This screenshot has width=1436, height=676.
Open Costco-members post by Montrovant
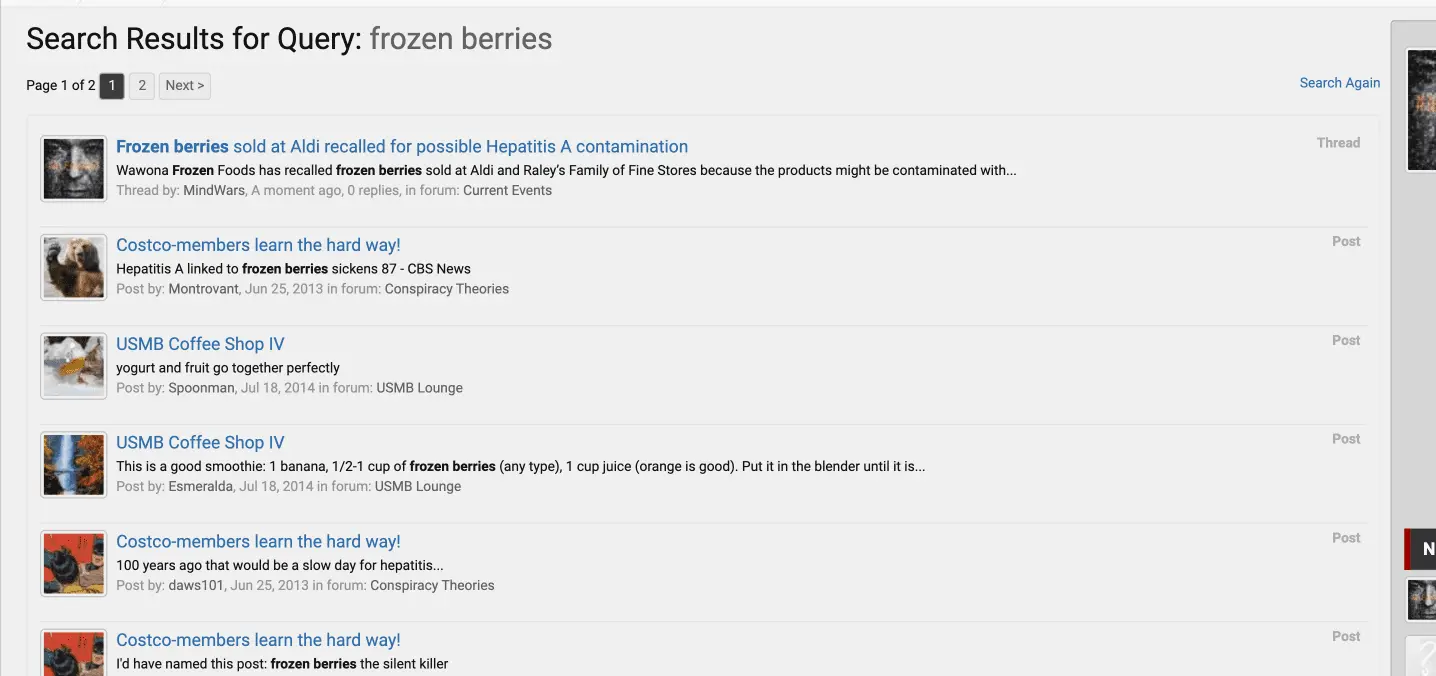click(x=258, y=245)
